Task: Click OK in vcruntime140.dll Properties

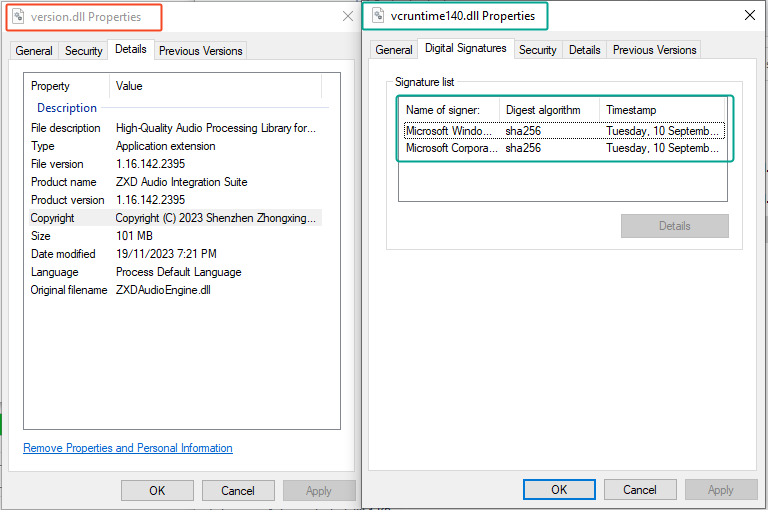Action: 559,489
